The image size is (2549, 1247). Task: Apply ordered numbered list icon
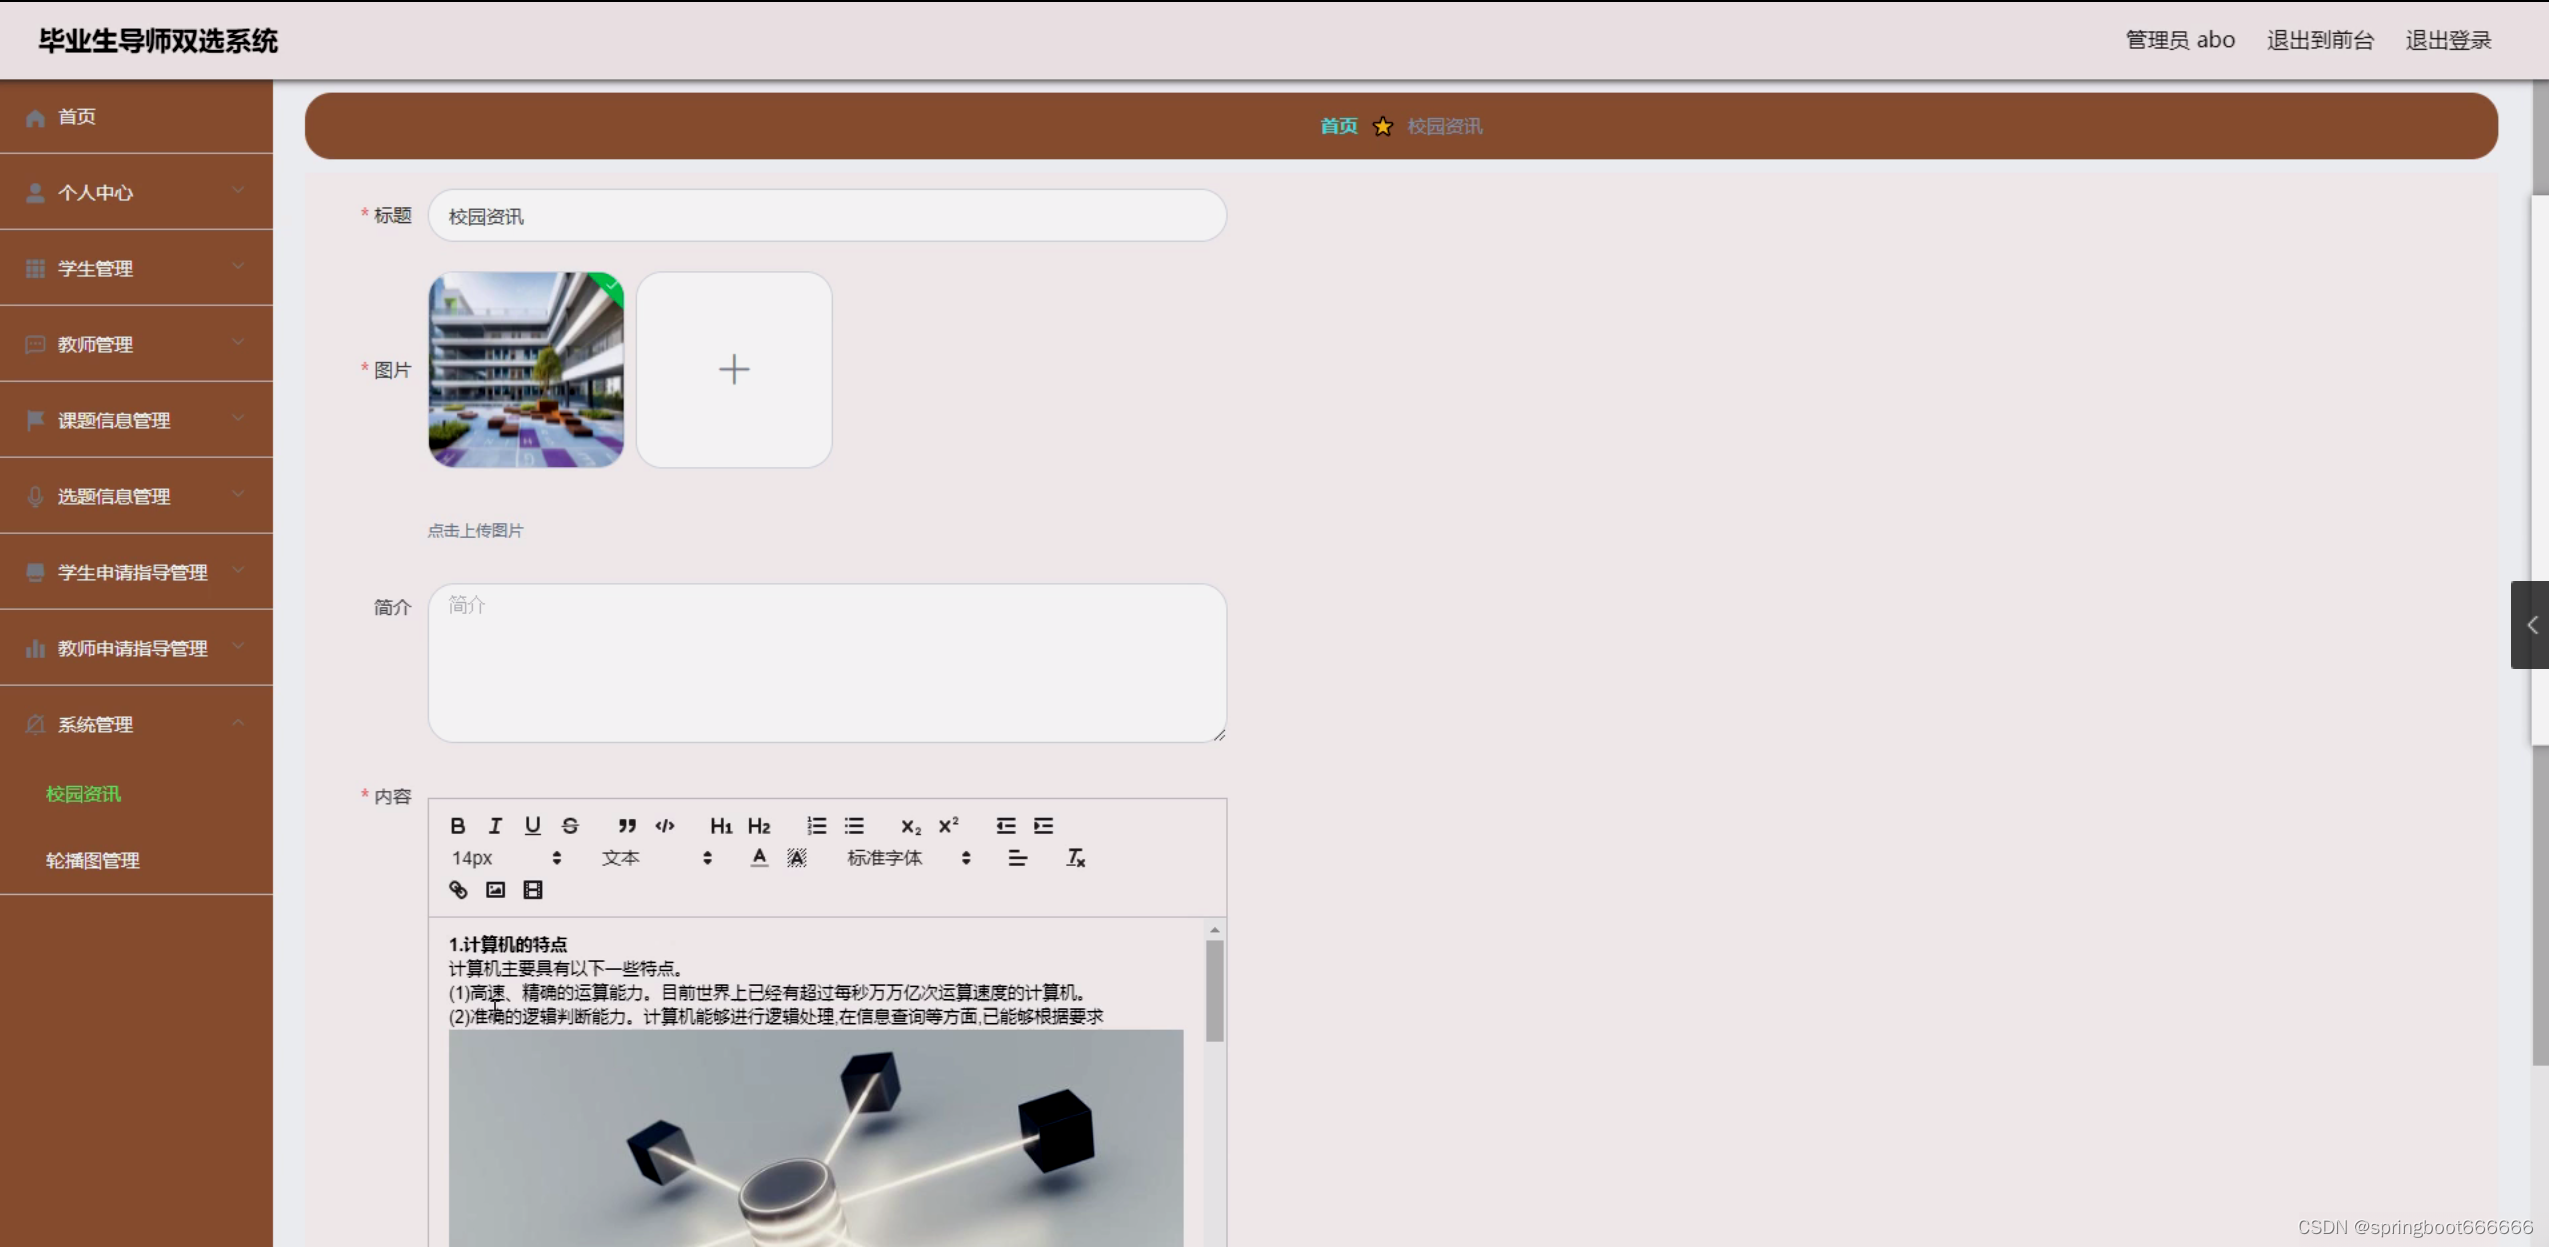point(816,826)
